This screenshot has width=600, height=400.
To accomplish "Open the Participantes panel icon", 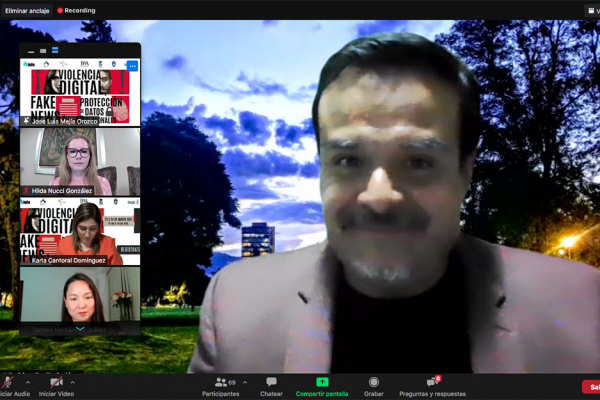I will point(221,382).
